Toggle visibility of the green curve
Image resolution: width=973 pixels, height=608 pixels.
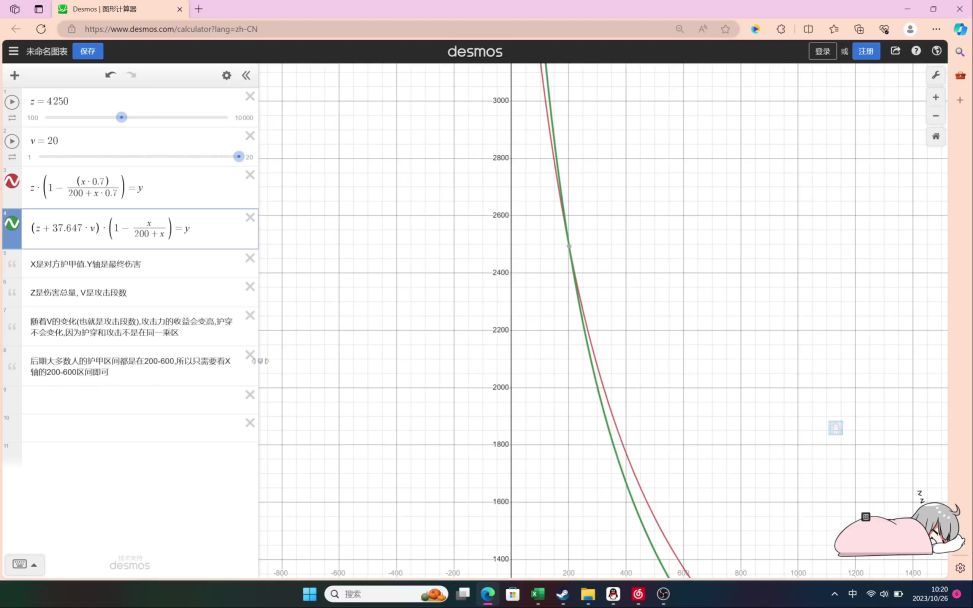tap(12, 223)
